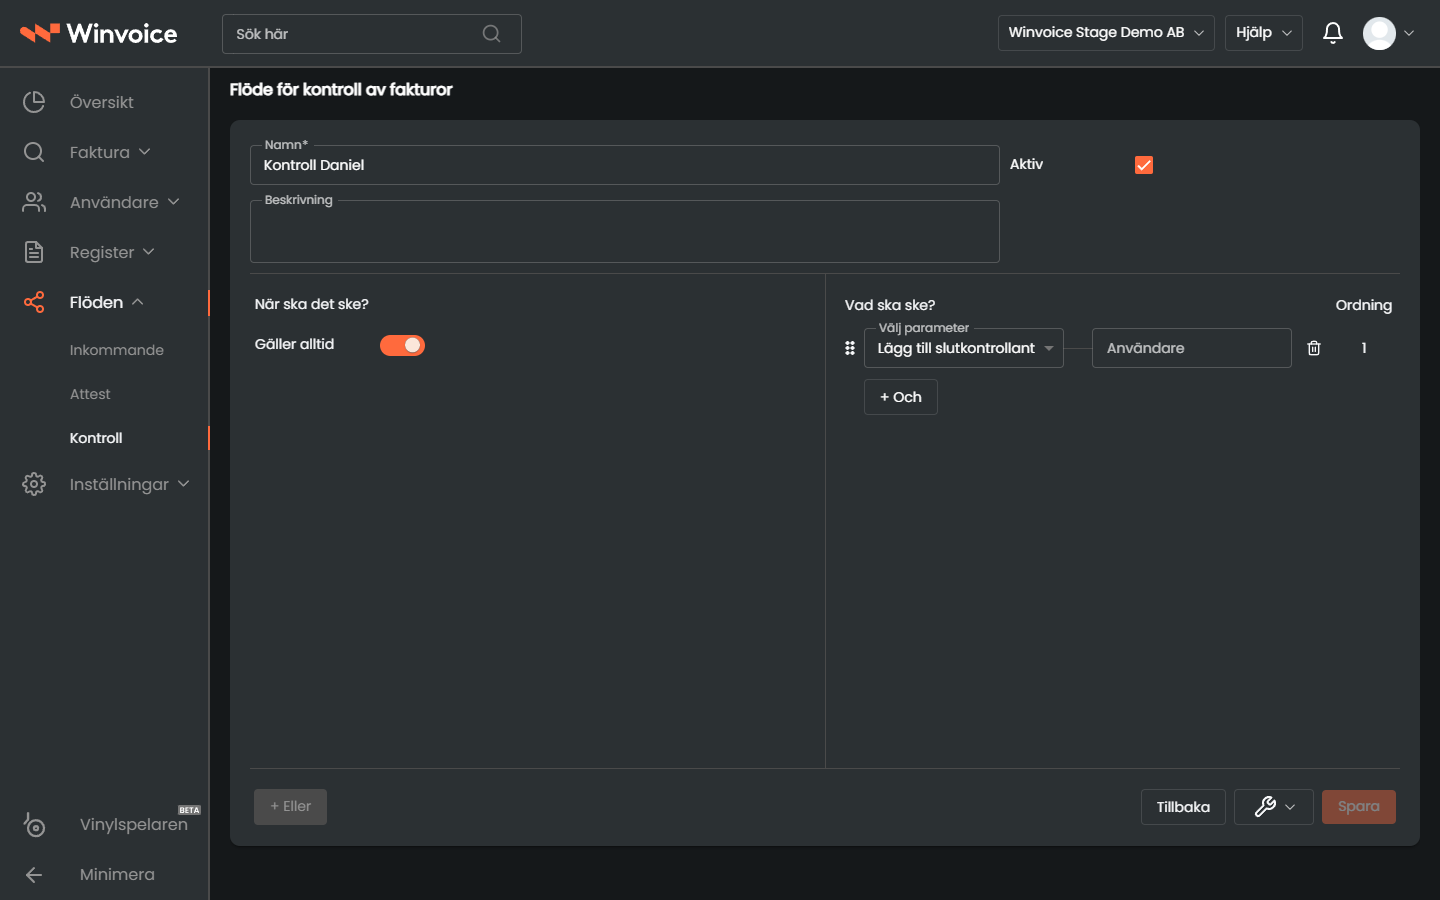Add a step with the + Och button
Image resolution: width=1440 pixels, height=900 pixels.
(x=901, y=397)
